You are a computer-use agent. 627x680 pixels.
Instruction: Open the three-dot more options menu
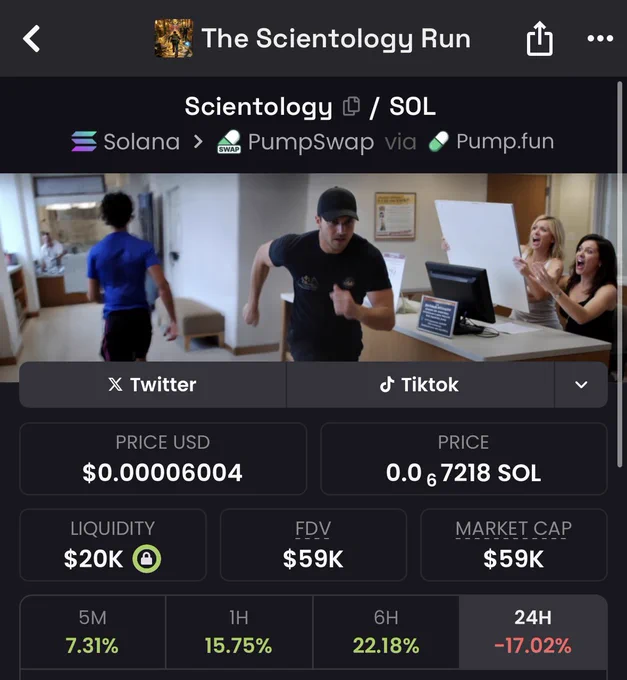click(x=600, y=39)
